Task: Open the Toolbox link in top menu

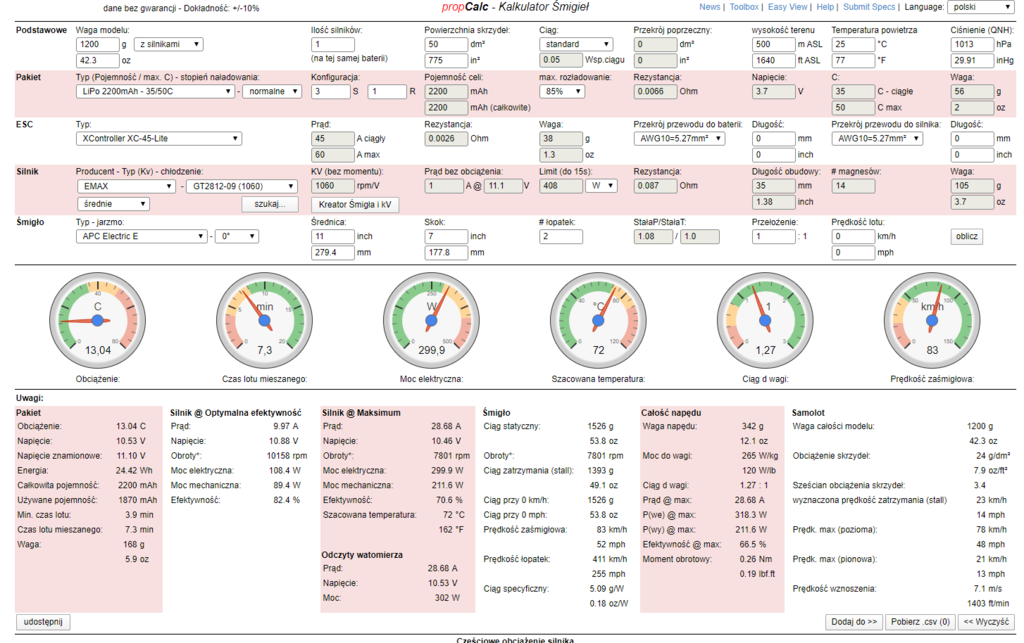Action: click(744, 7)
